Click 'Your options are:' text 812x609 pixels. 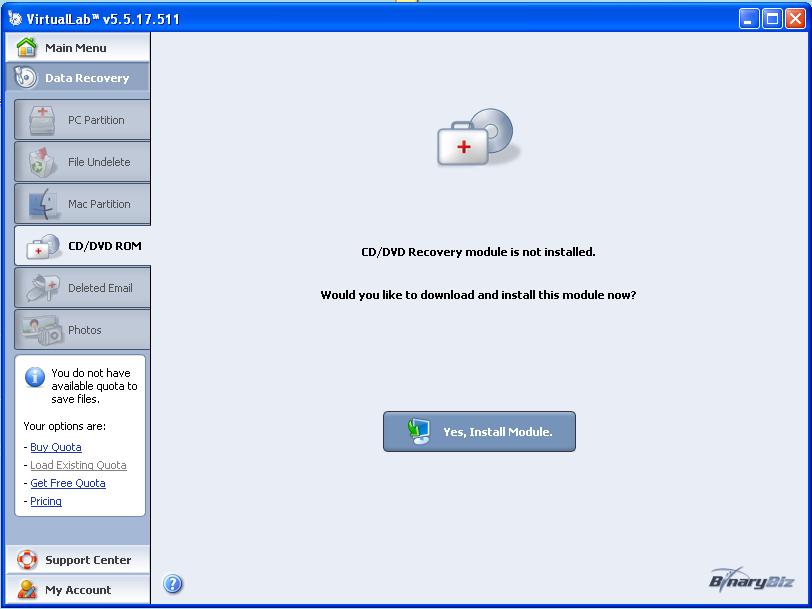[x=65, y=426]
